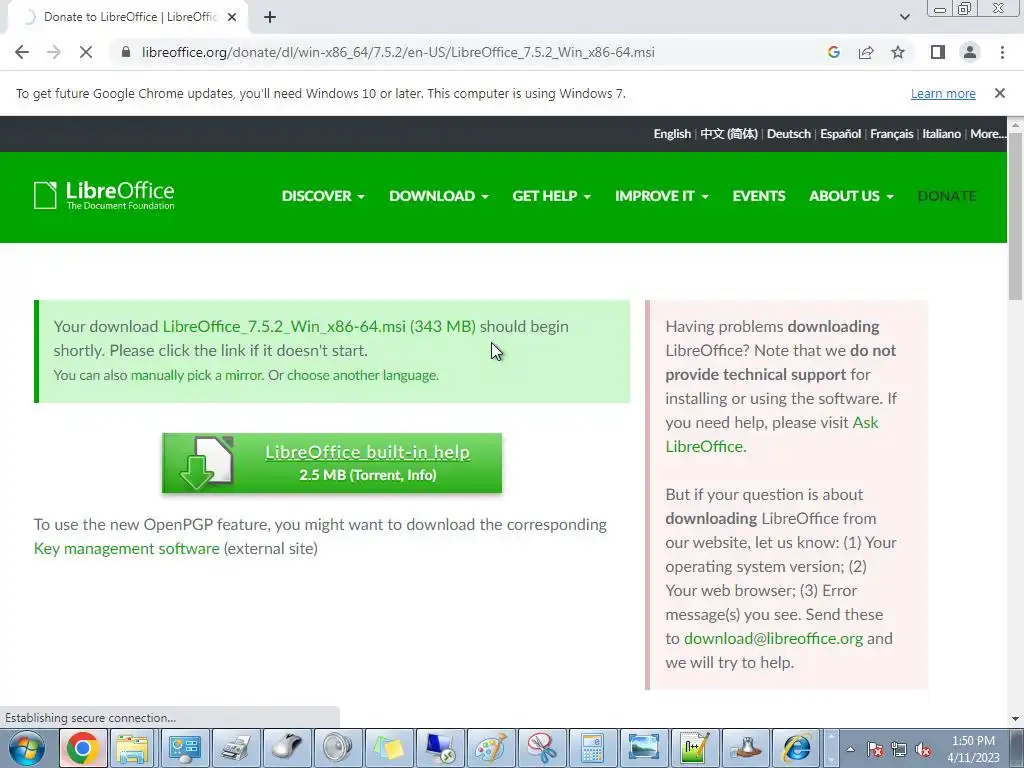The height and width of the screenshot is (768, 1024).
Task: Show hidden system tray icons
Action: 850,749
